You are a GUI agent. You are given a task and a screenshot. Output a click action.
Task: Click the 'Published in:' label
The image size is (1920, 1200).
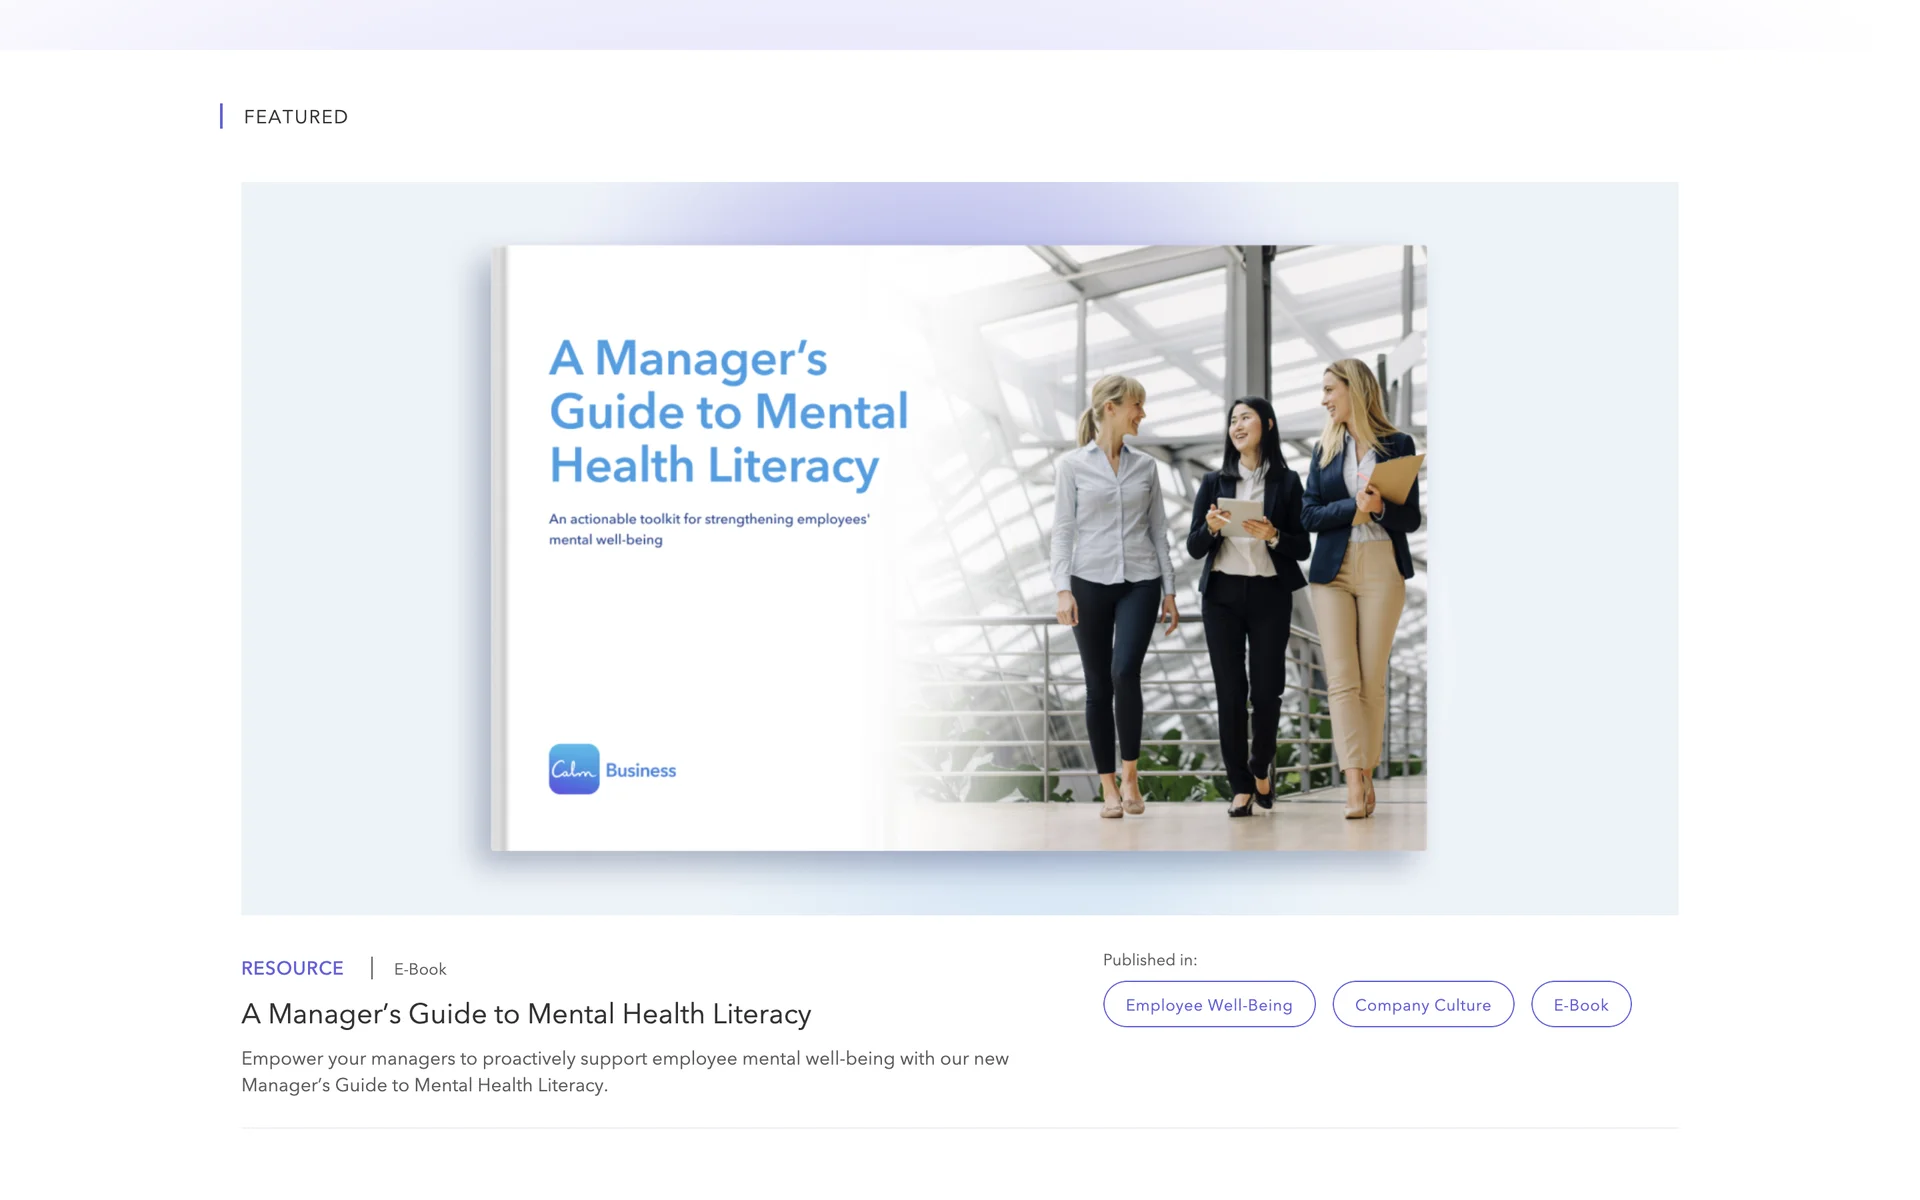click(x=1149, y=960)
